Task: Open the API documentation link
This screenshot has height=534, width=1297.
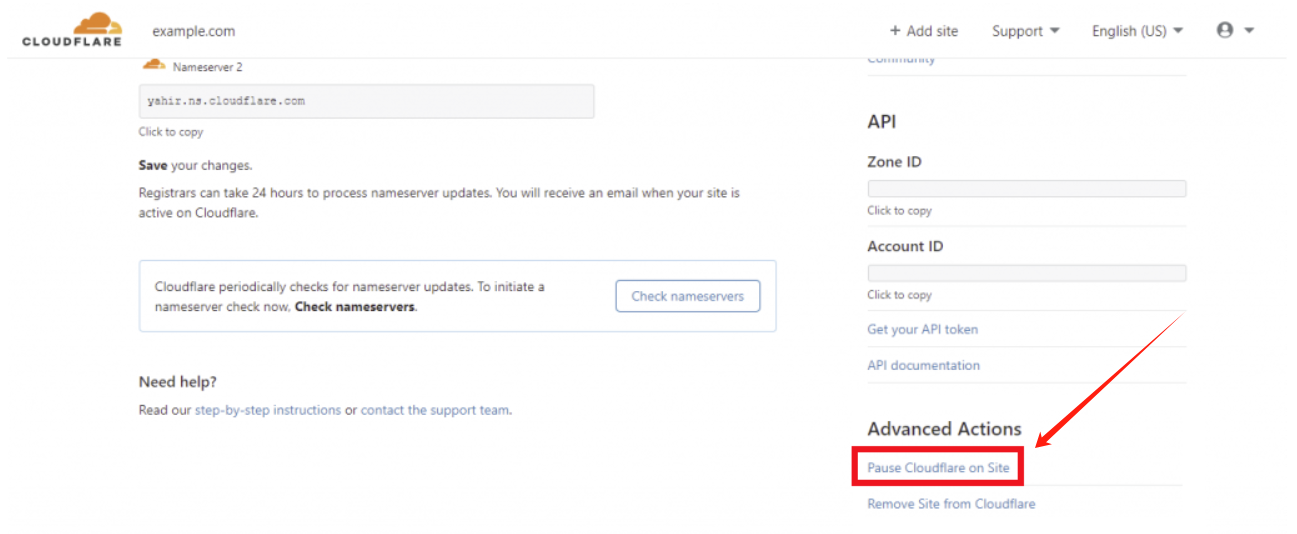Action: click(923, 365)
